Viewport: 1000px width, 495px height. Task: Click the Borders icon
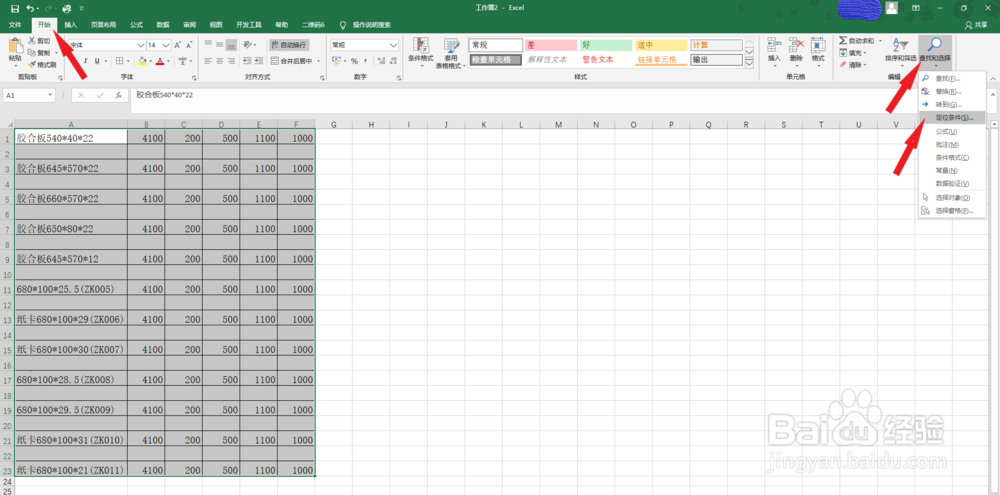[x=119, y=61]
